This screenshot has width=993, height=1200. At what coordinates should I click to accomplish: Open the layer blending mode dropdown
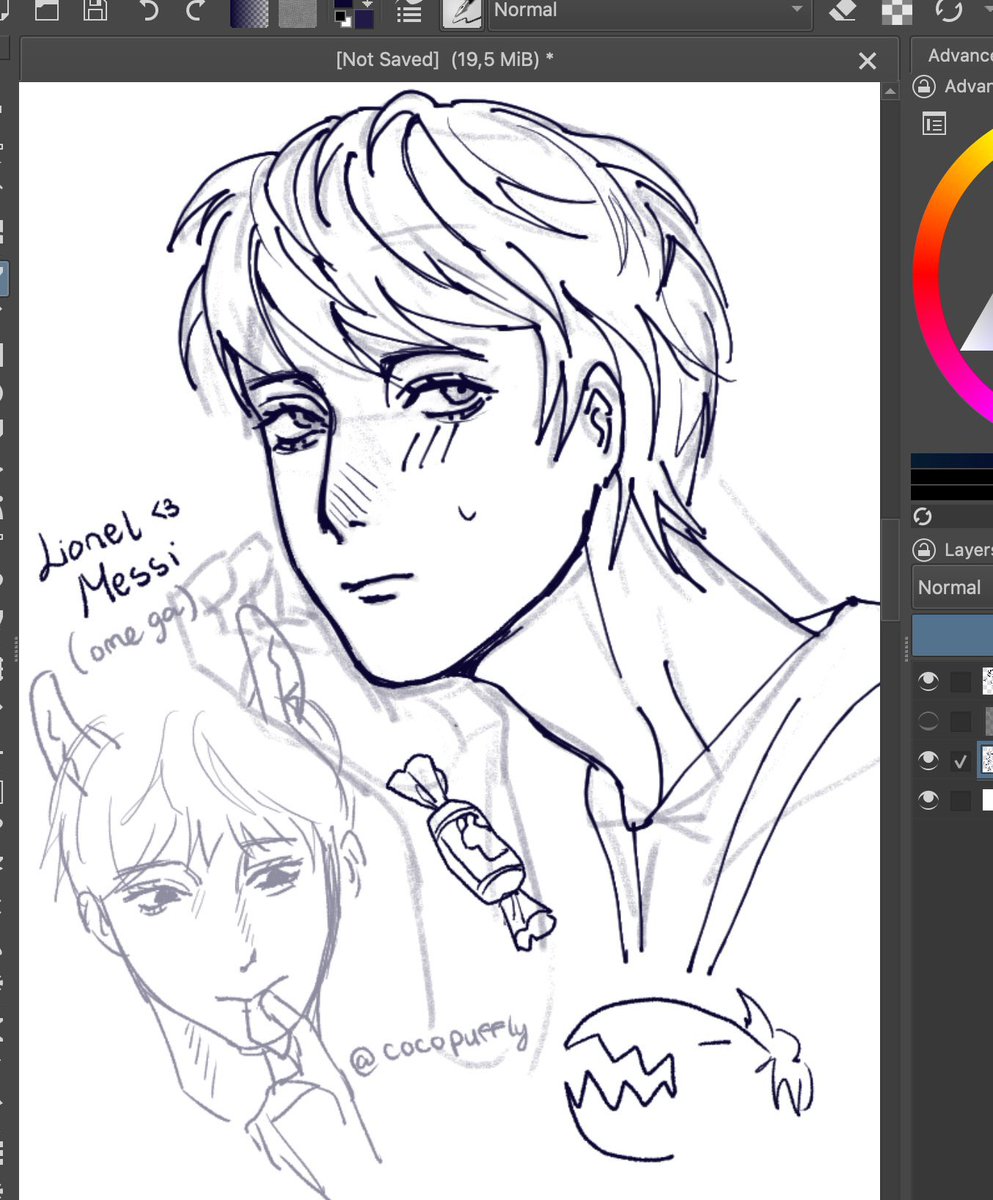tap(953, 587)
